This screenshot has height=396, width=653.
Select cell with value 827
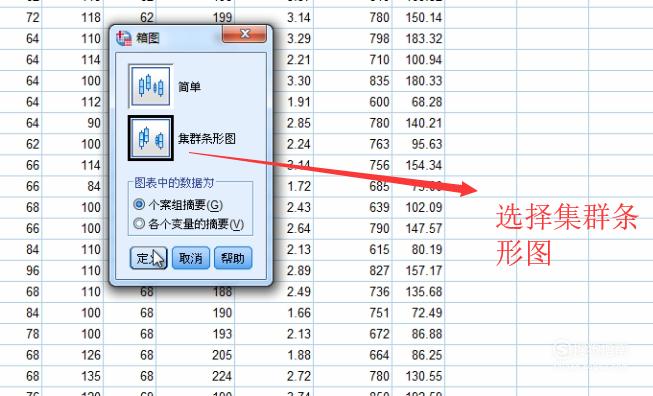(x=353, y=271)
